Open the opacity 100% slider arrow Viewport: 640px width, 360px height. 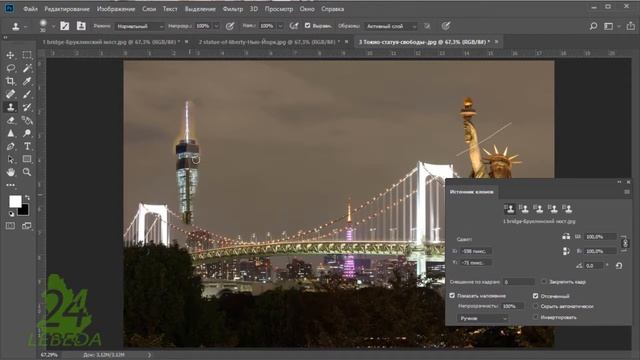pyautogui.click(x=216, y=26)
